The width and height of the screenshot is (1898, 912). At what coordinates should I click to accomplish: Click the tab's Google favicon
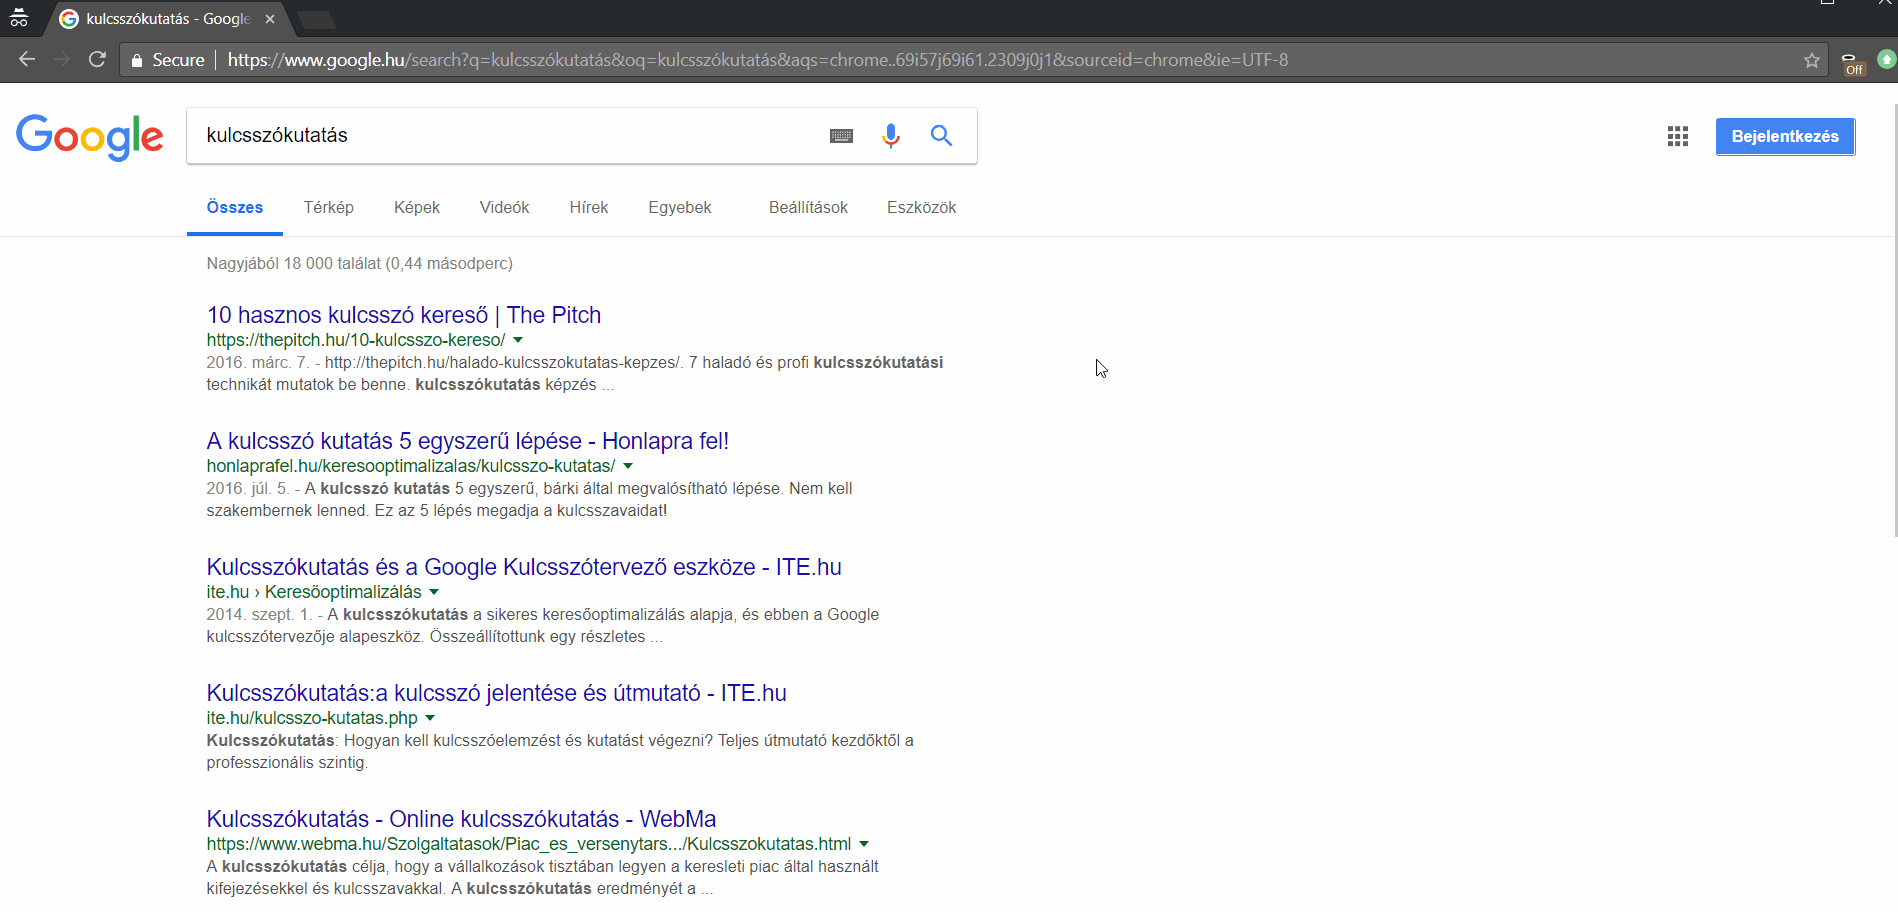[x=69, y=19]
